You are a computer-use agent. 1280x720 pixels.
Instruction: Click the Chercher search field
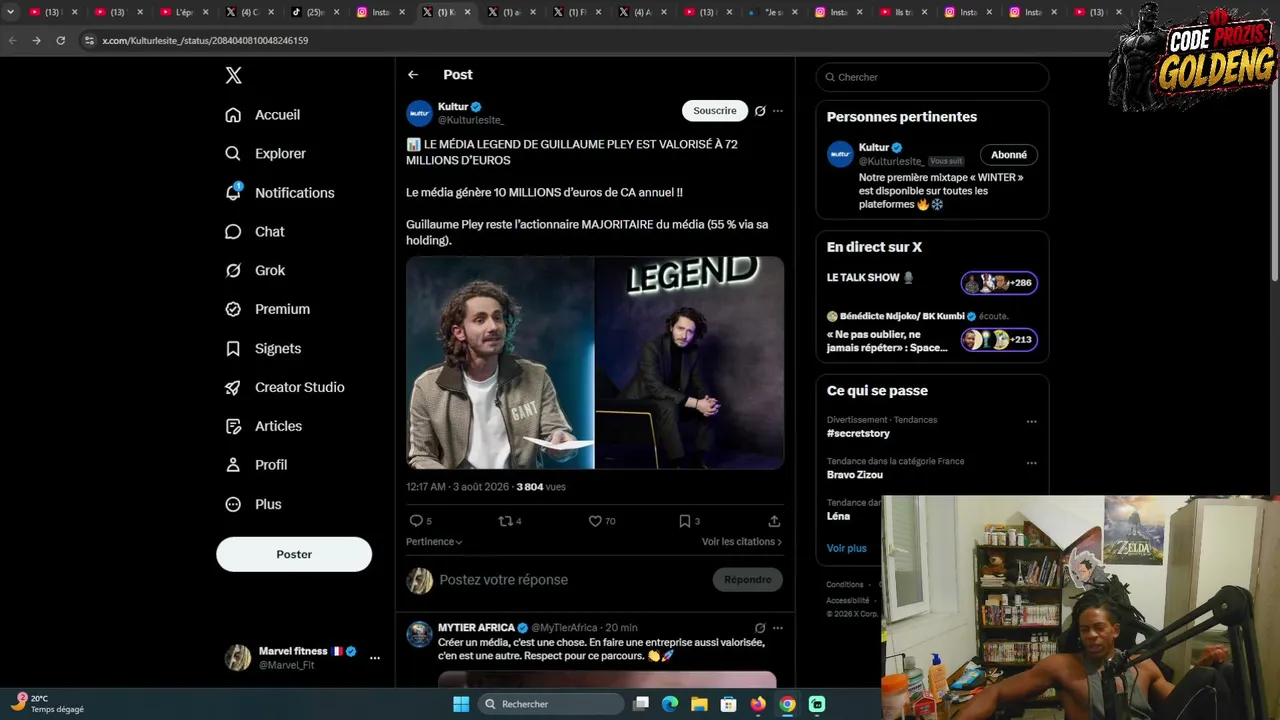[932, 77]
